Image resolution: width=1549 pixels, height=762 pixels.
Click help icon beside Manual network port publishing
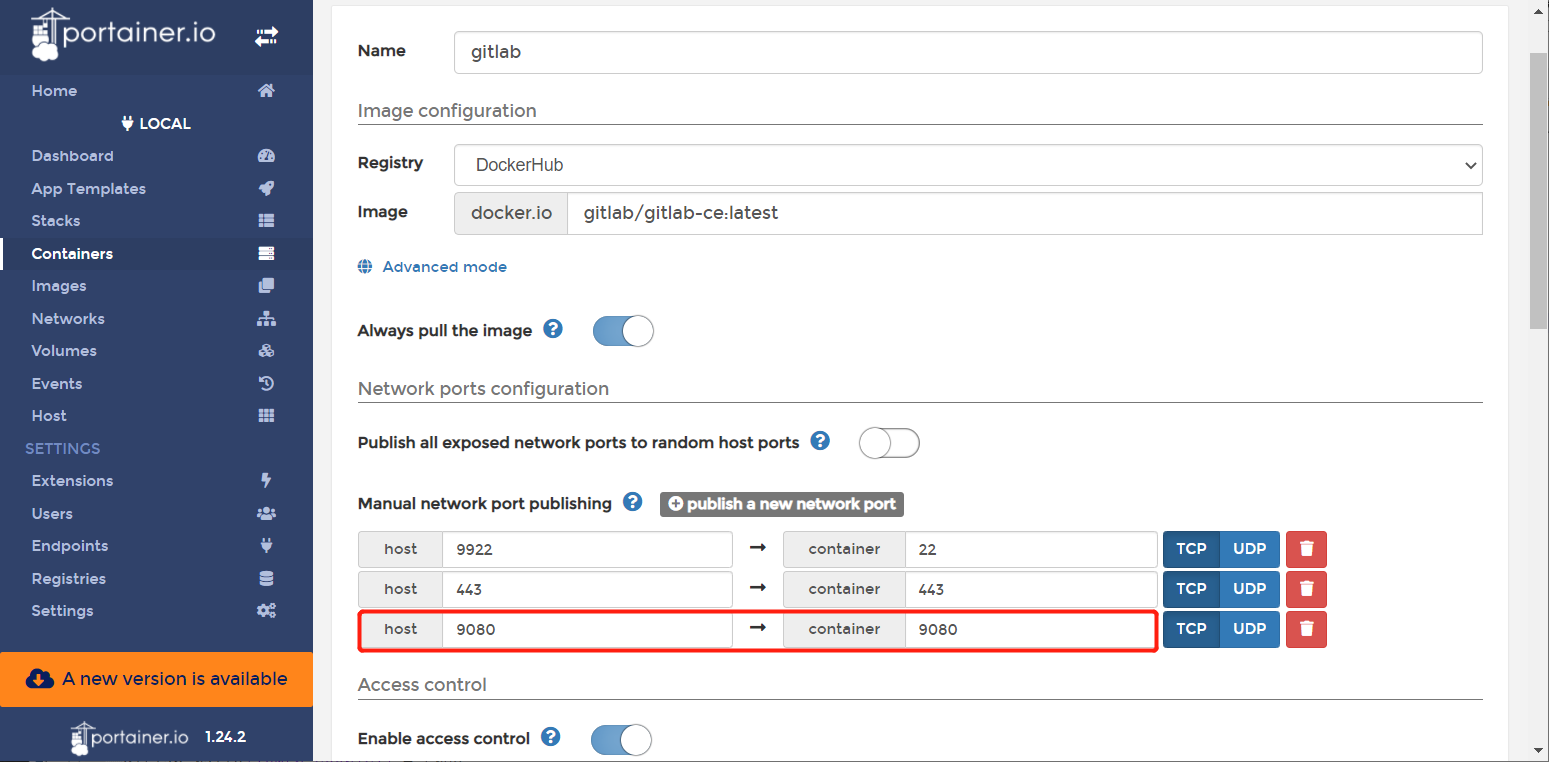click(632, 502)
